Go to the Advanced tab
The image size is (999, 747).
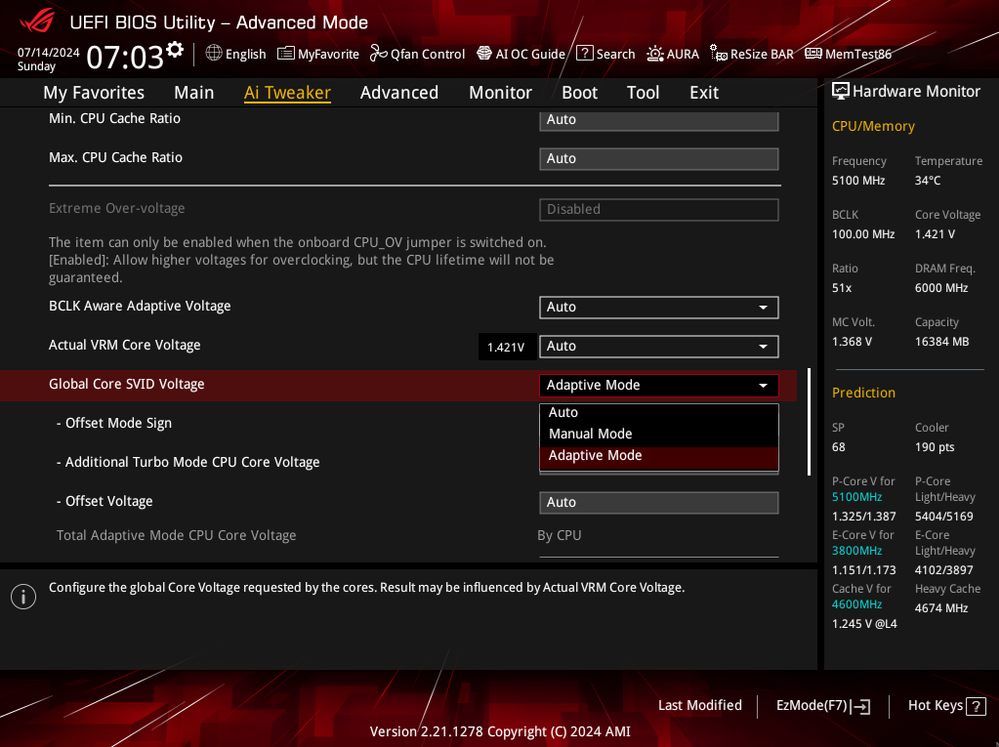pyautogui.click(x=399, y=92)
